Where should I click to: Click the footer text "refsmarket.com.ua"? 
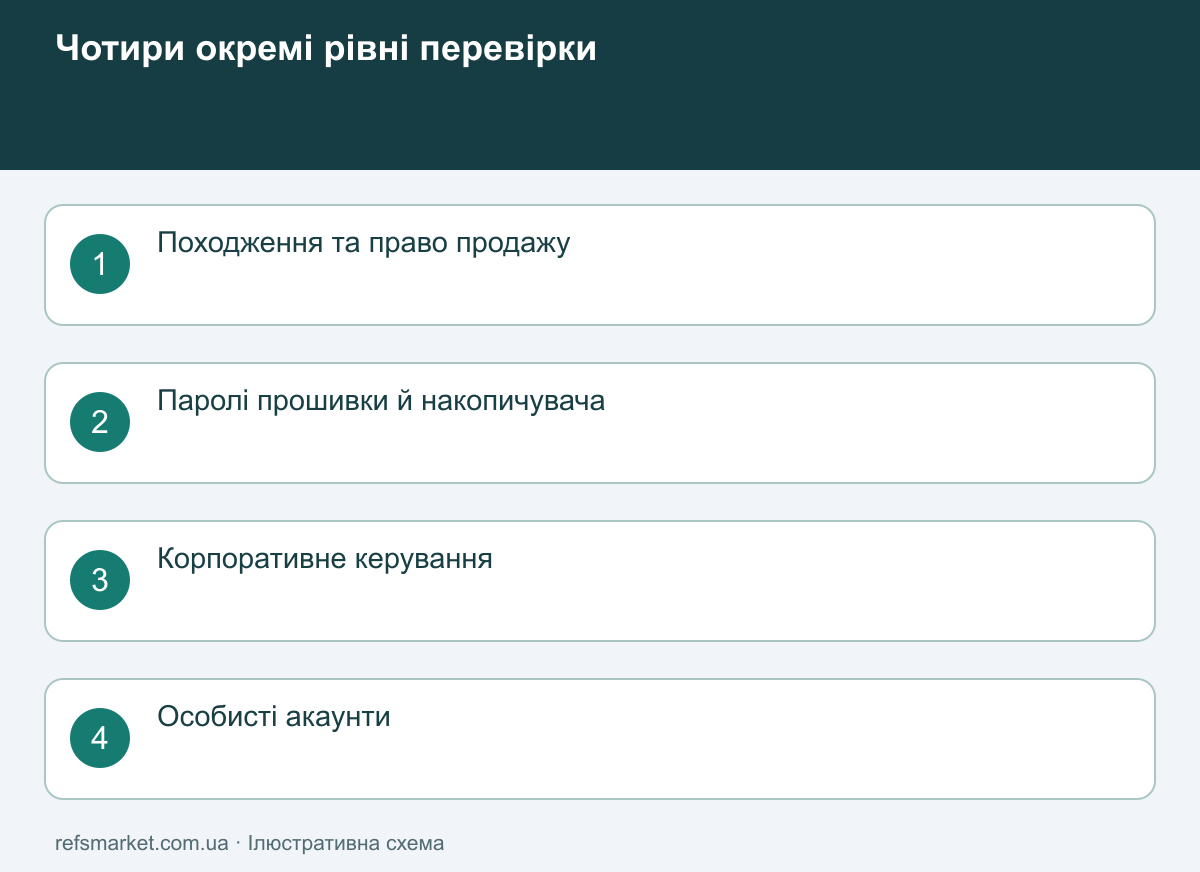142,843
